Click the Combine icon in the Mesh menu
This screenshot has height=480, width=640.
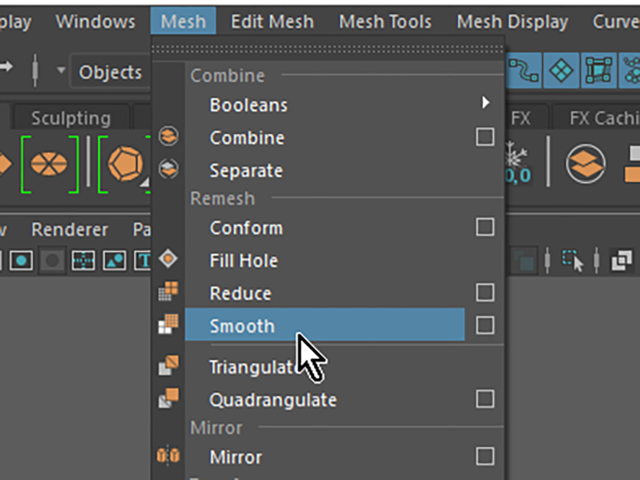tap(168, 136)
